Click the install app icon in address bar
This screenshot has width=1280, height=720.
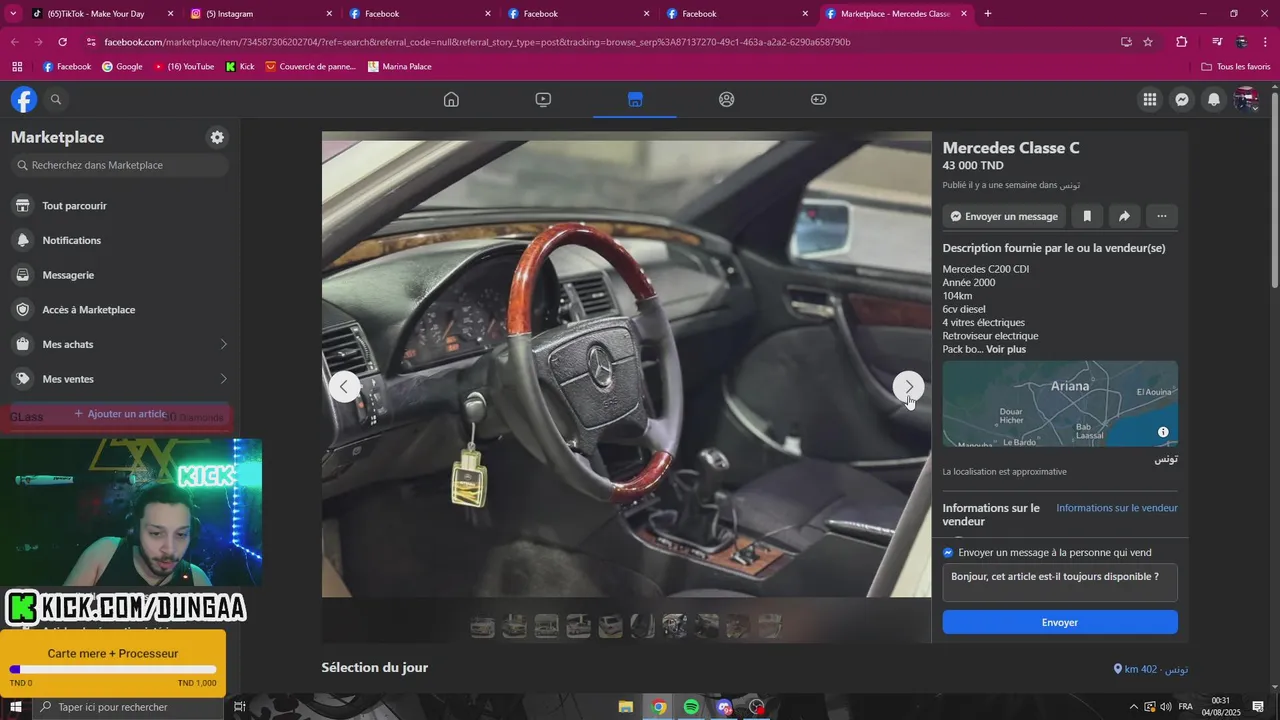pos(1126,42)
